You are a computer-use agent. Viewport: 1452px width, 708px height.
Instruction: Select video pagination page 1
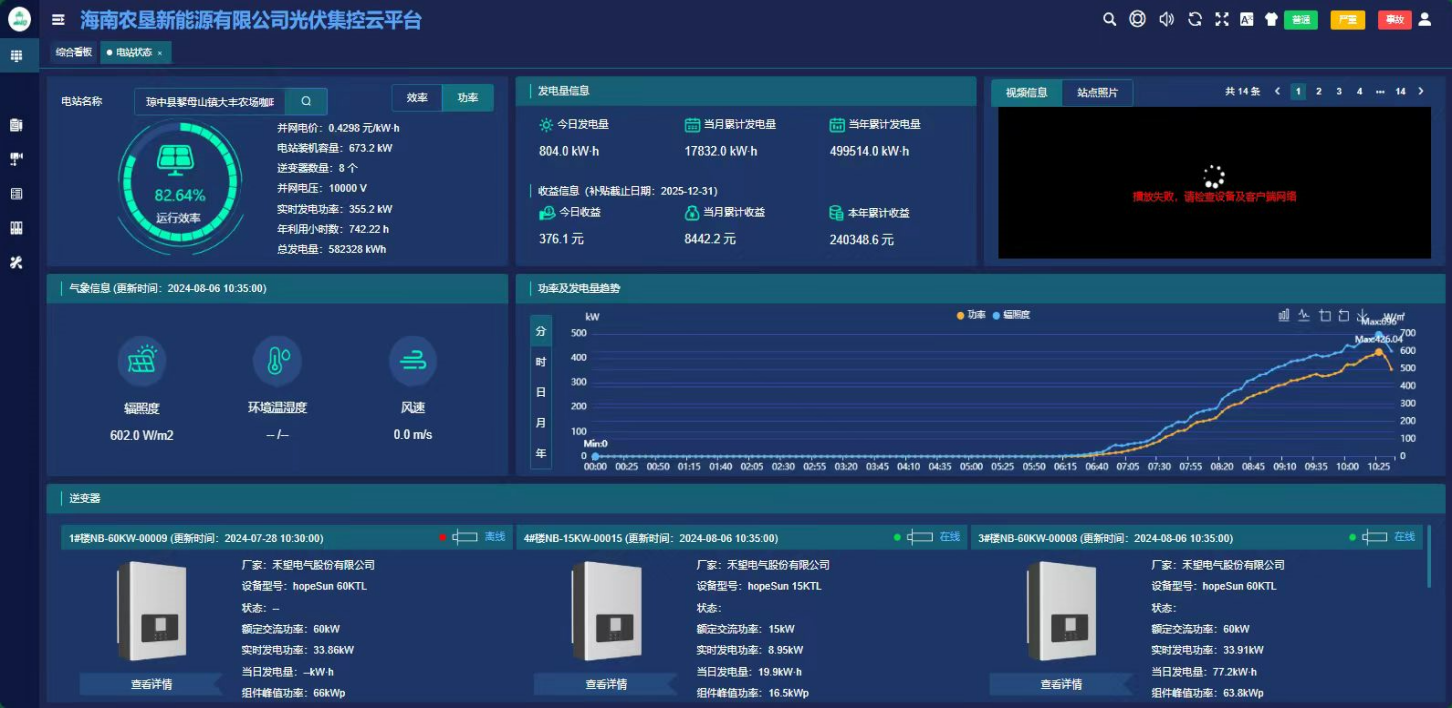(1298, 91)
